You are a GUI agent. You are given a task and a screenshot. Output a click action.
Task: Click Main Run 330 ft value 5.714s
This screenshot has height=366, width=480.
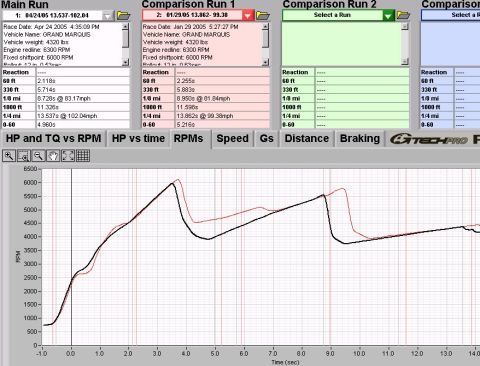[x=83, y=90]
